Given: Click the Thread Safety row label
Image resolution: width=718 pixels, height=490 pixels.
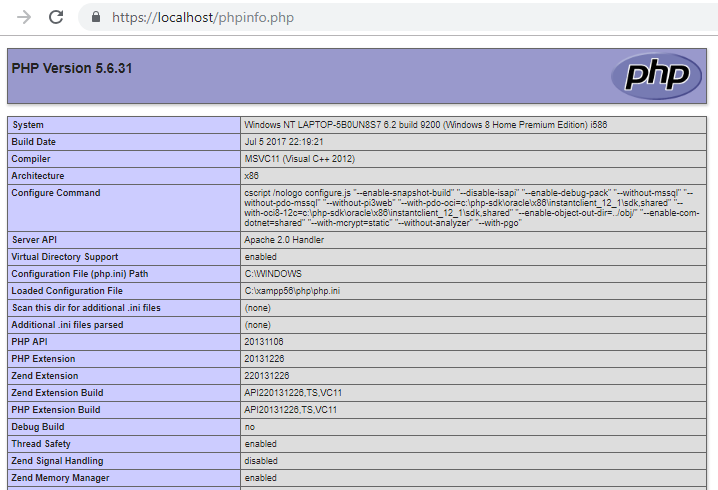Looking at the screenshot, I should tap(41, 444).
